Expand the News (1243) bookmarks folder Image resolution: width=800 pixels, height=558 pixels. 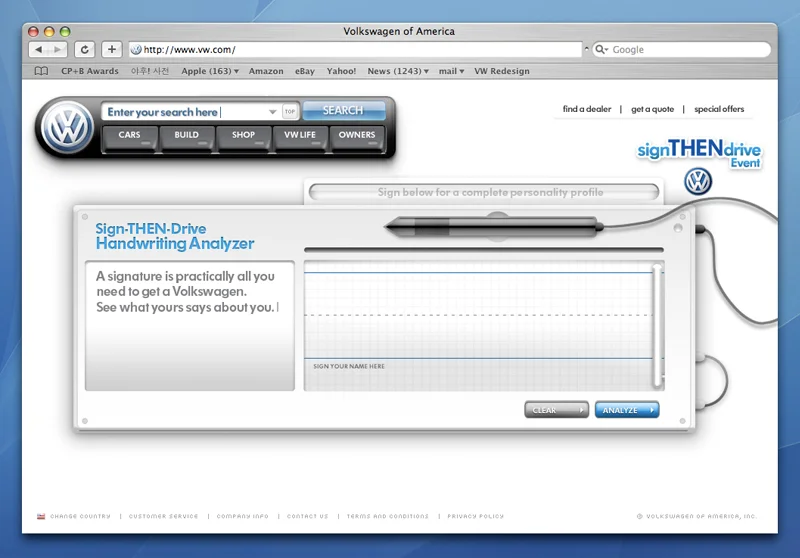[398, 71]
